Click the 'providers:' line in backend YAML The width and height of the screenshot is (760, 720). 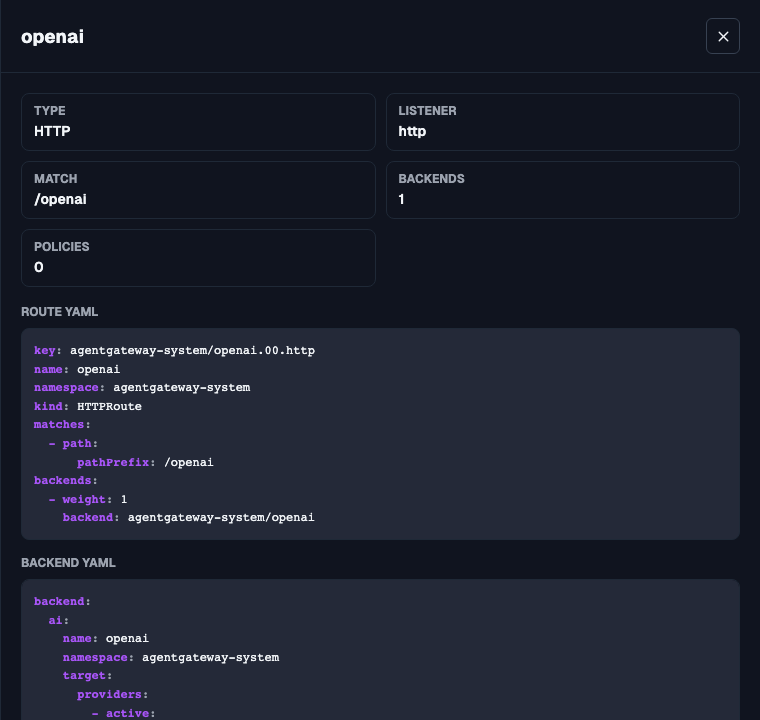112,695
